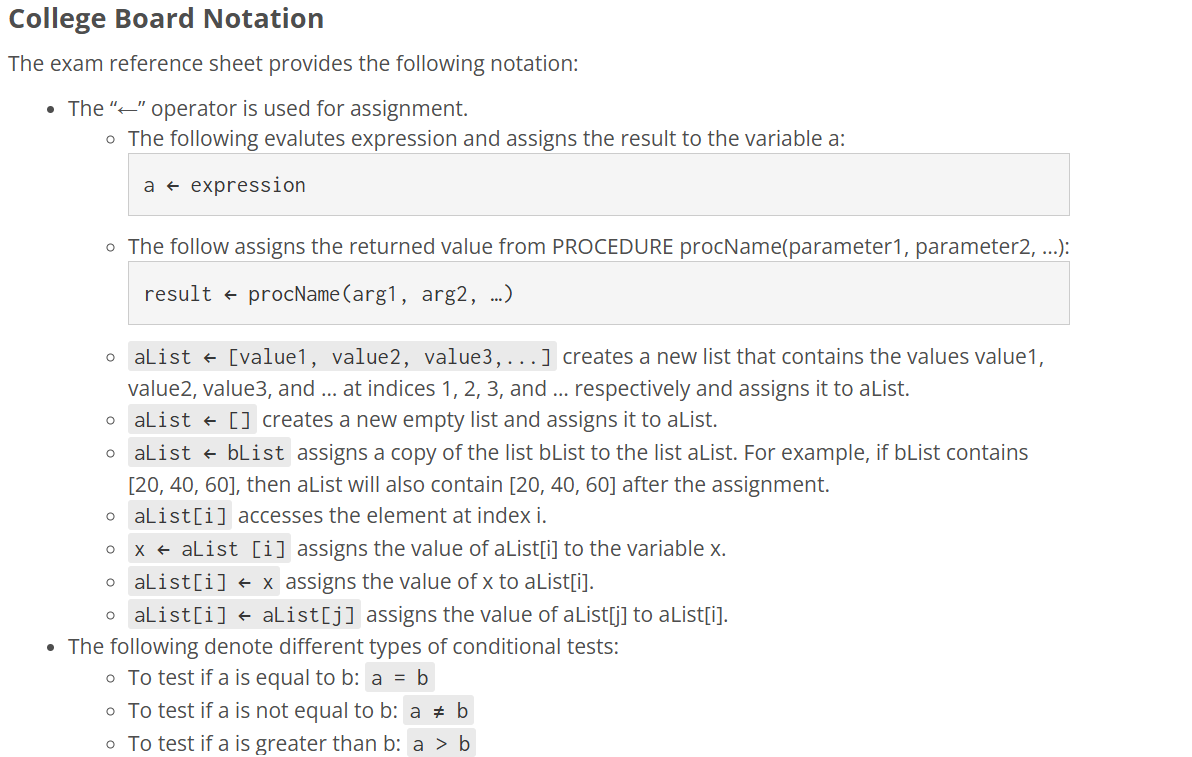Image resolution: width=1192 pixels, height=757 pixels.
Task: Click the 'aList ← [value1, value2, value3,...]' code snippet
Action: click(342, 356)
